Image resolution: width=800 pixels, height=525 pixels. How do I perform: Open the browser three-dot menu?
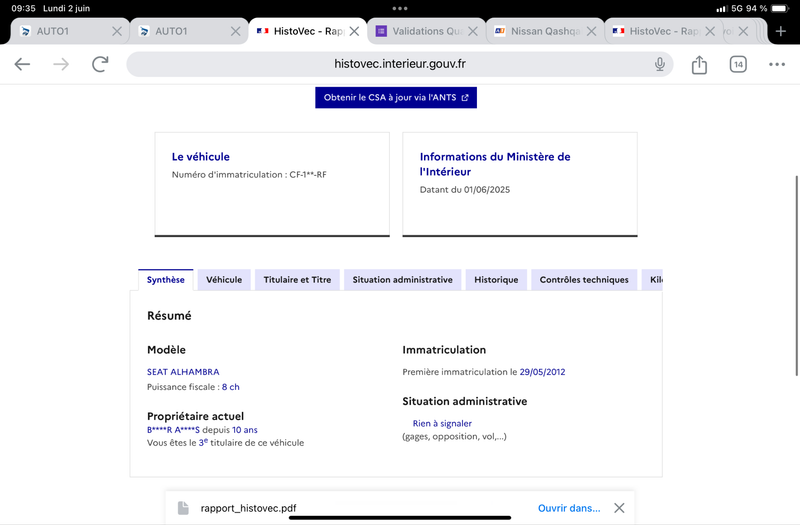coord(777,64)
